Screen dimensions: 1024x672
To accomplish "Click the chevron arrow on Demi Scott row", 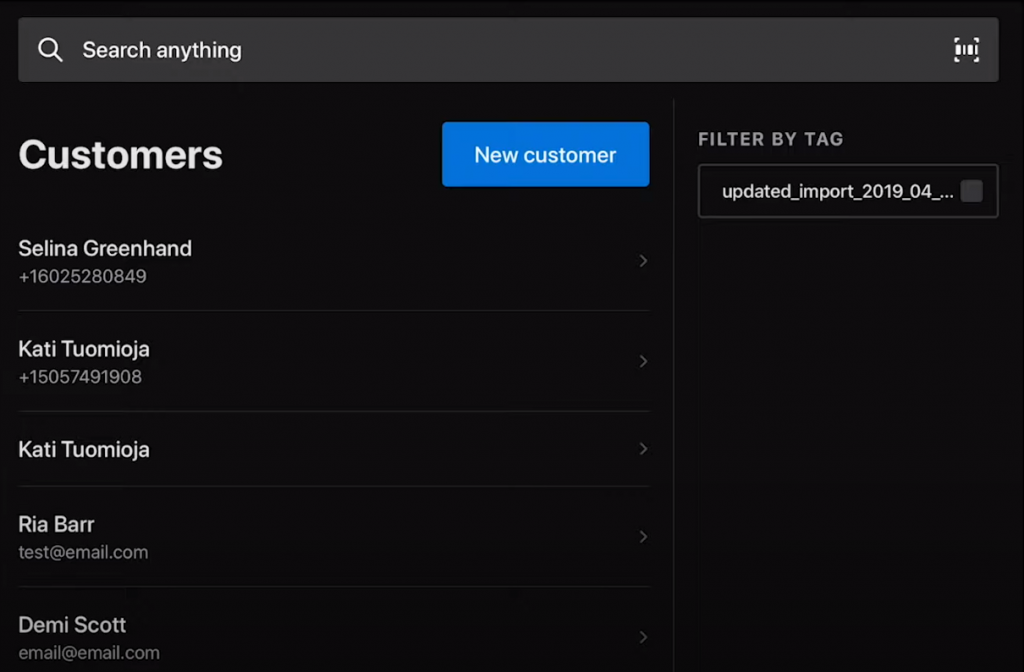I will tap(643, 637).
